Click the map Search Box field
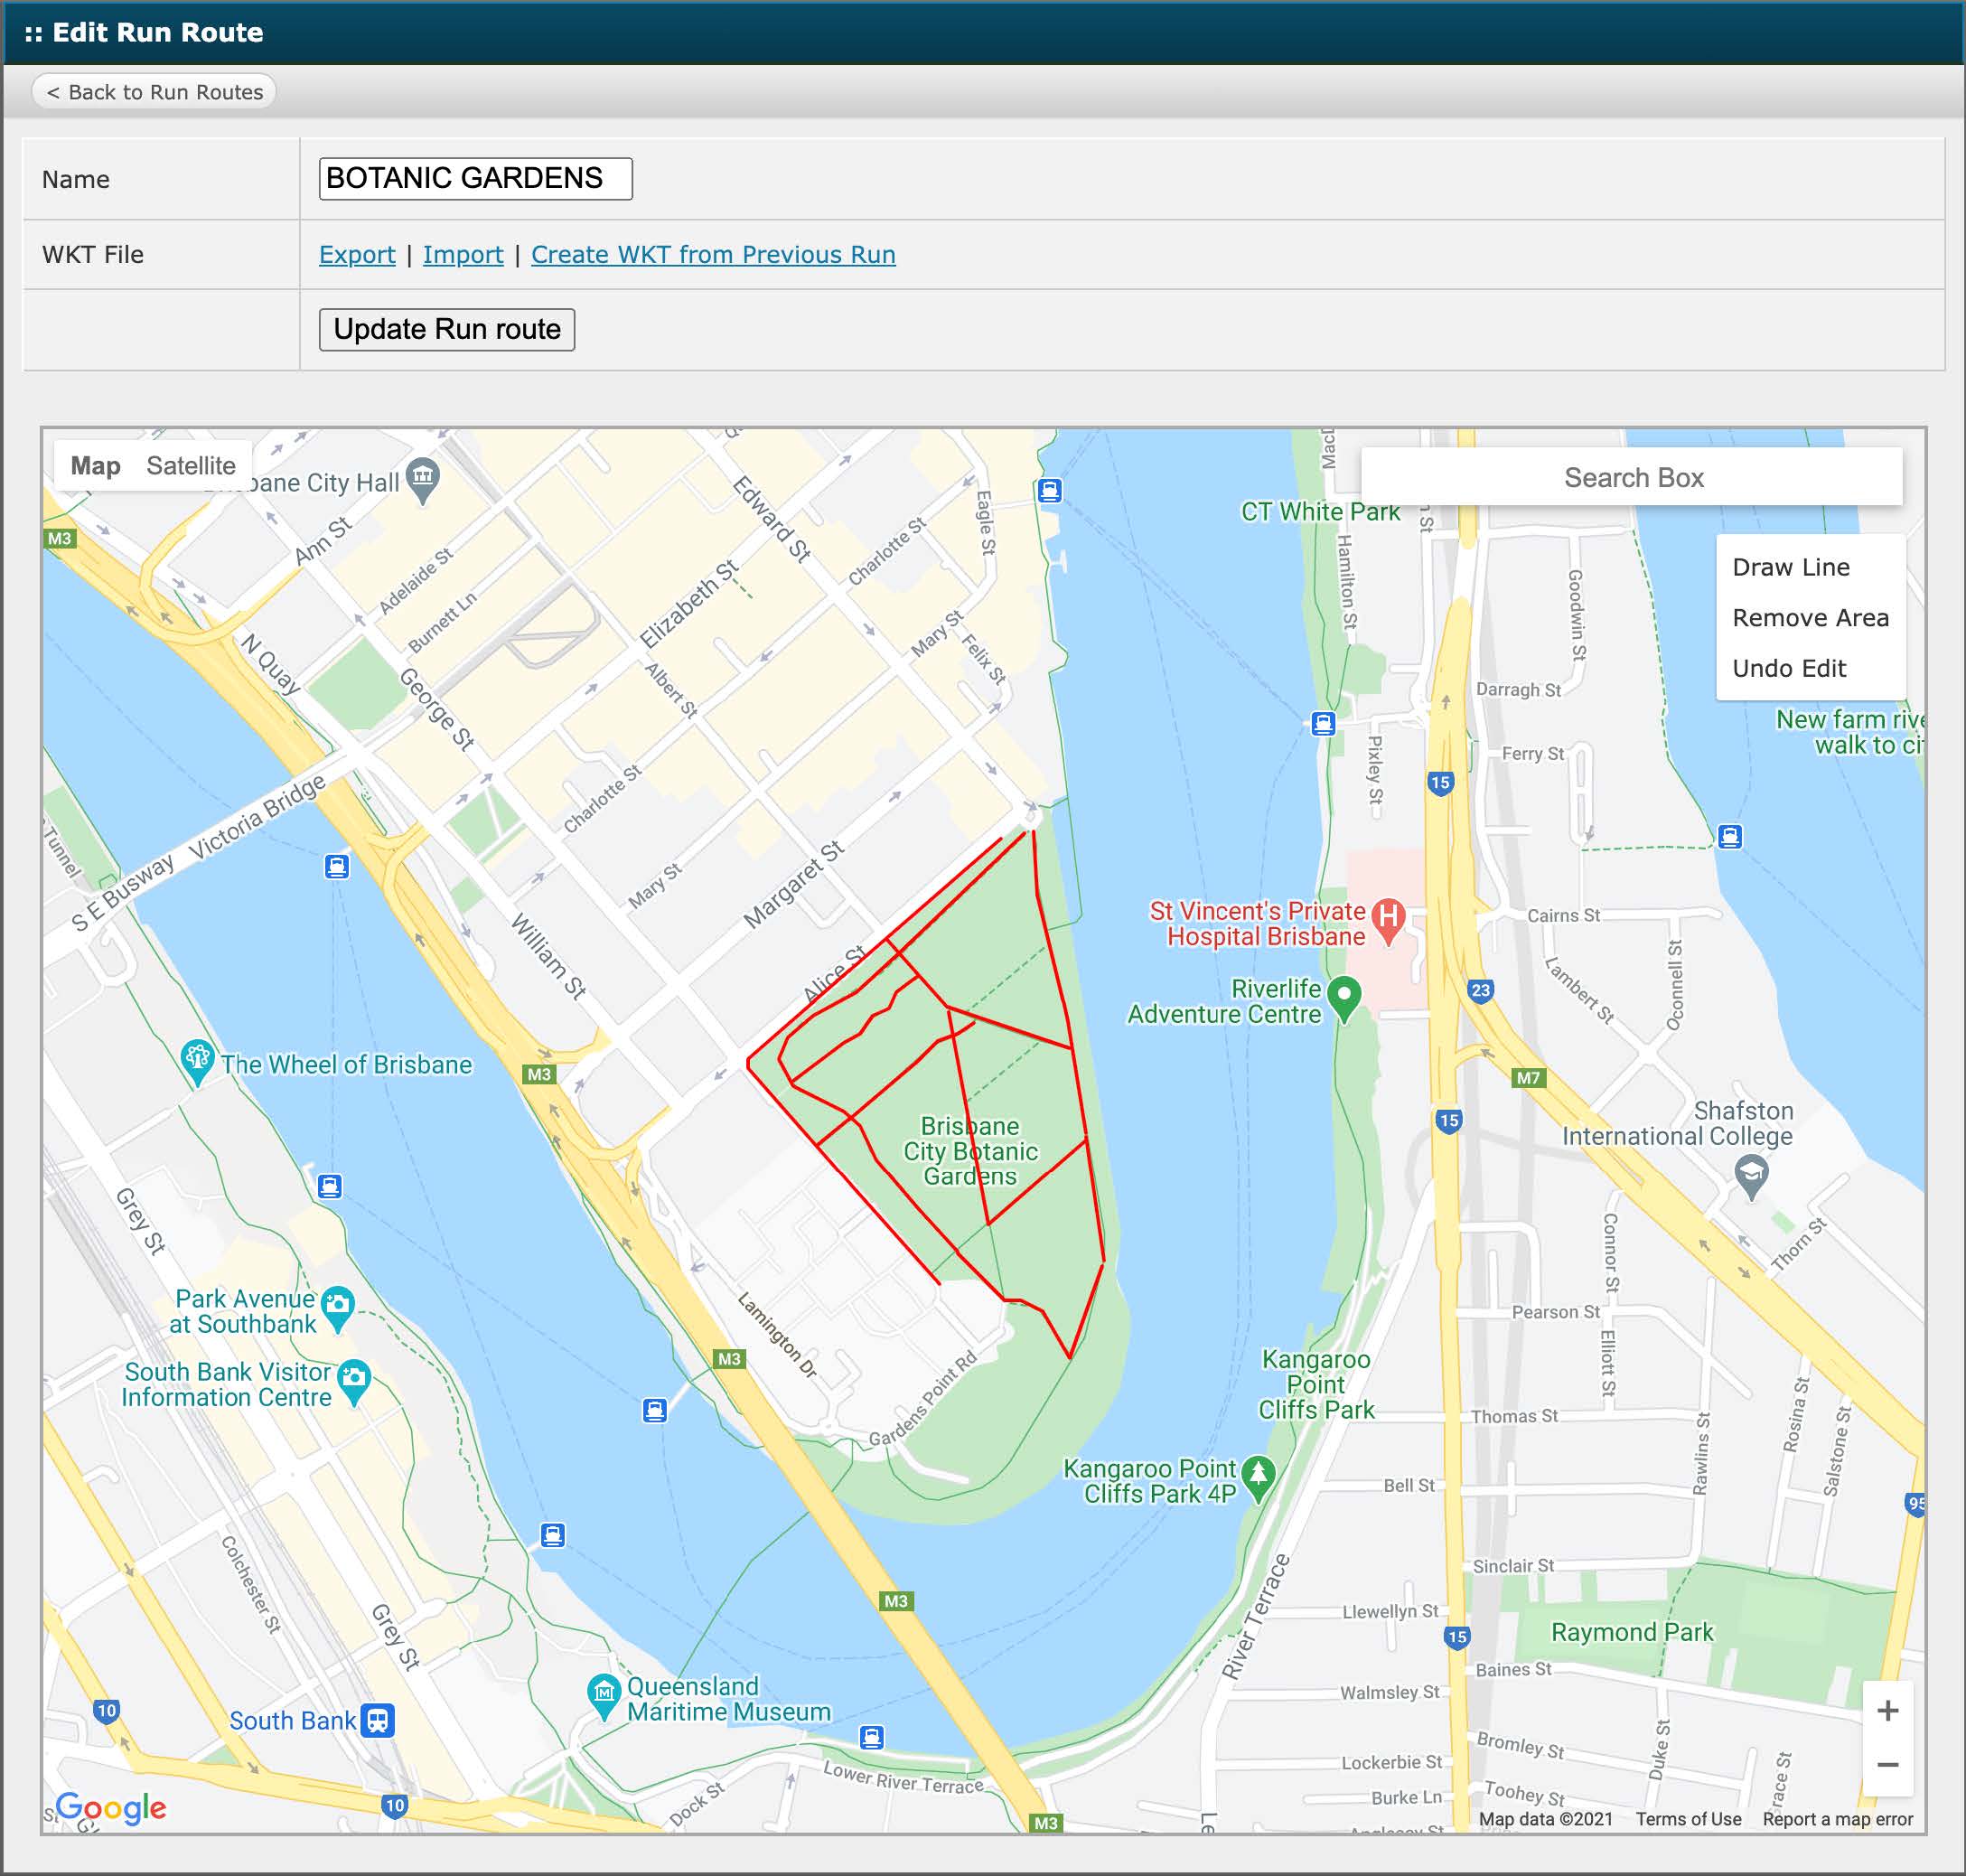 click(x=1632, y=478)
